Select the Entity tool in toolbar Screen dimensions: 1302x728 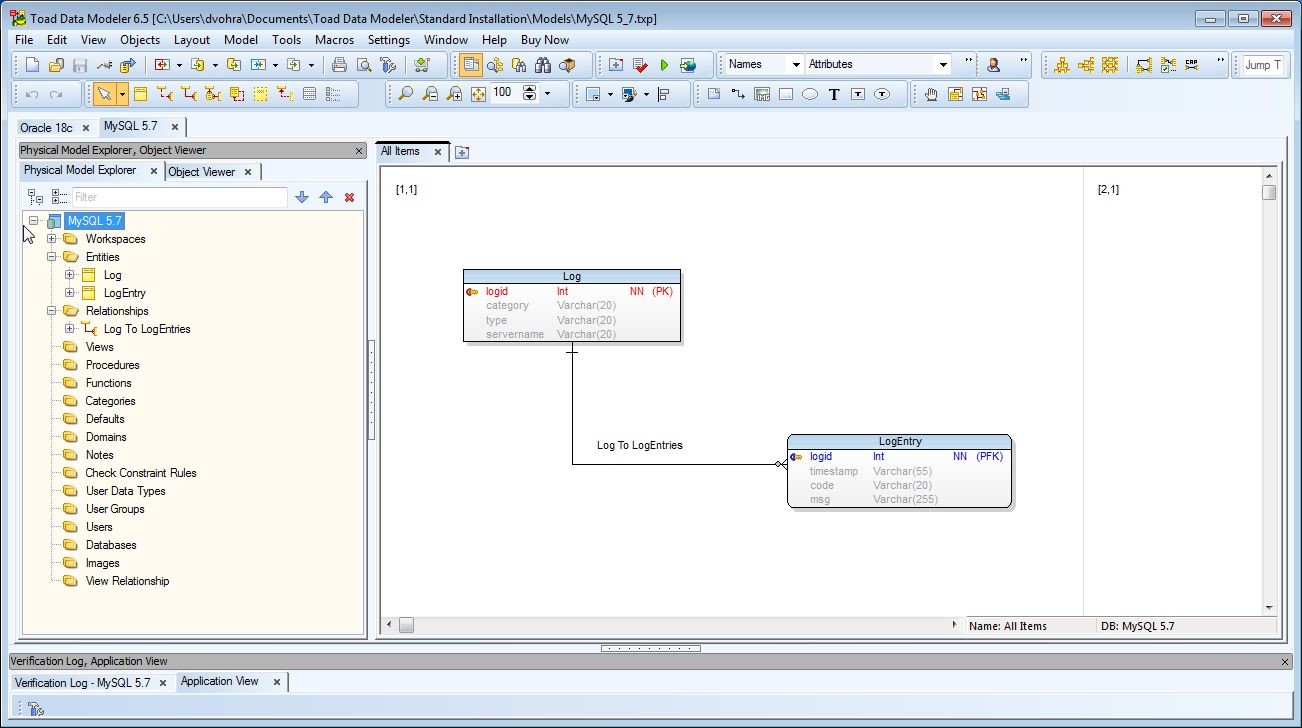pos(141,94)
